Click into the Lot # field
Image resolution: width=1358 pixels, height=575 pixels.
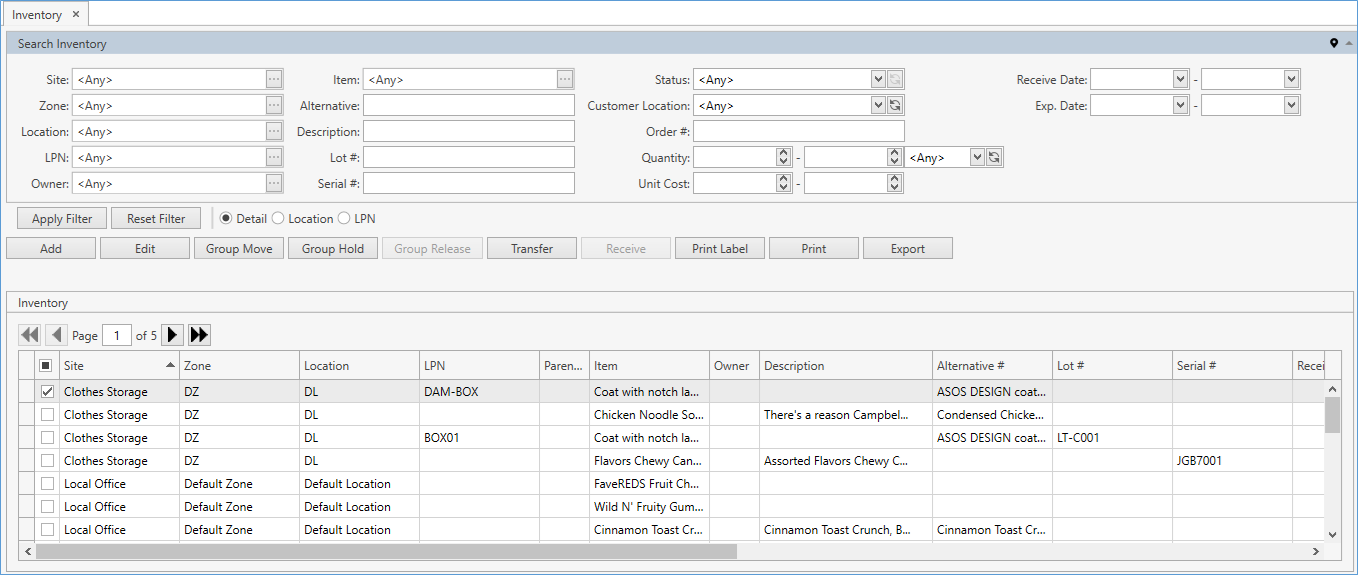pyautogui.click(x=468, y=158)
